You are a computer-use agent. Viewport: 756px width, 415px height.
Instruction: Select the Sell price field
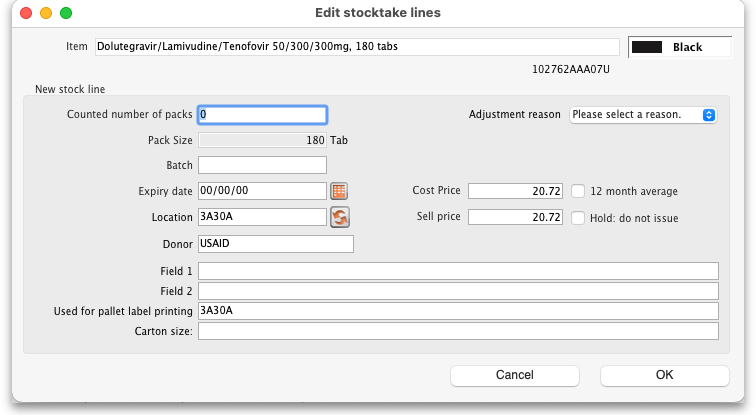pos(516,217)
